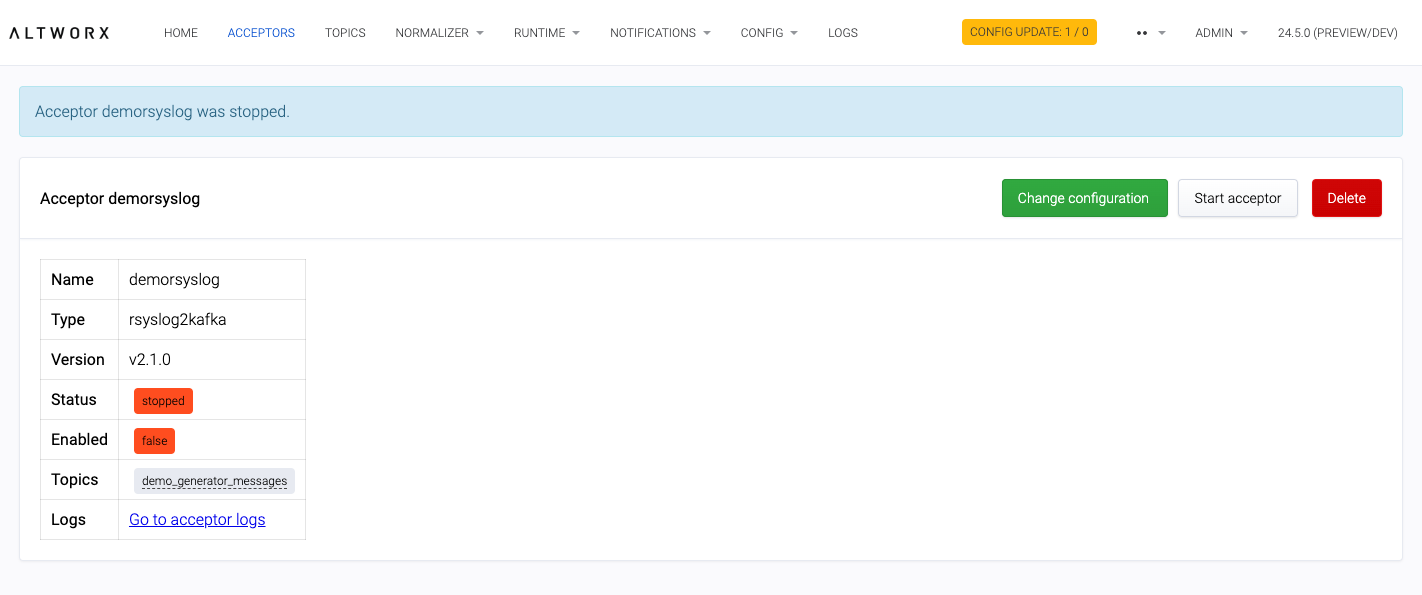Expand the CONFIG menu
This screenshot has height=595, width=1422.
click(x=768, y=33)
